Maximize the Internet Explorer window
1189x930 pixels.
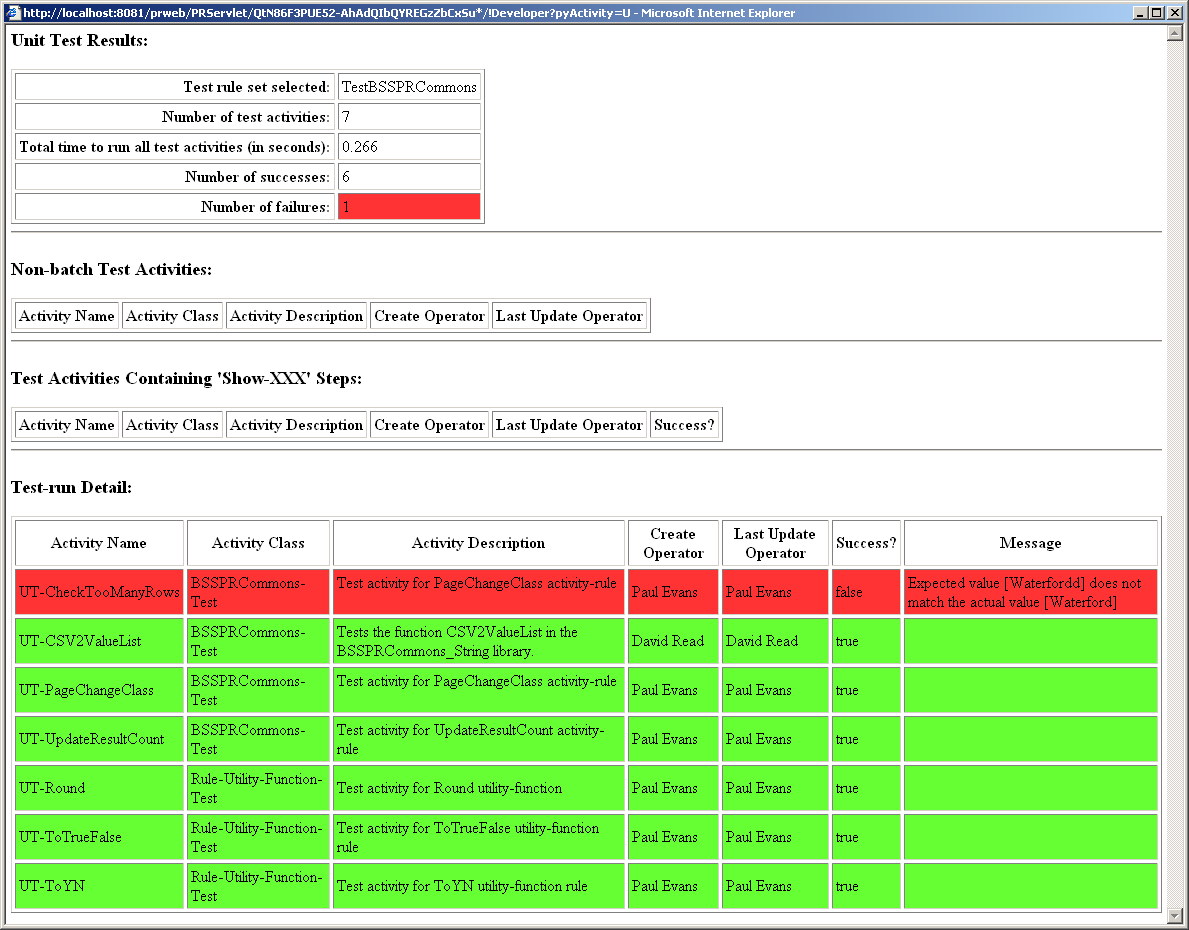click(1157, 12)
